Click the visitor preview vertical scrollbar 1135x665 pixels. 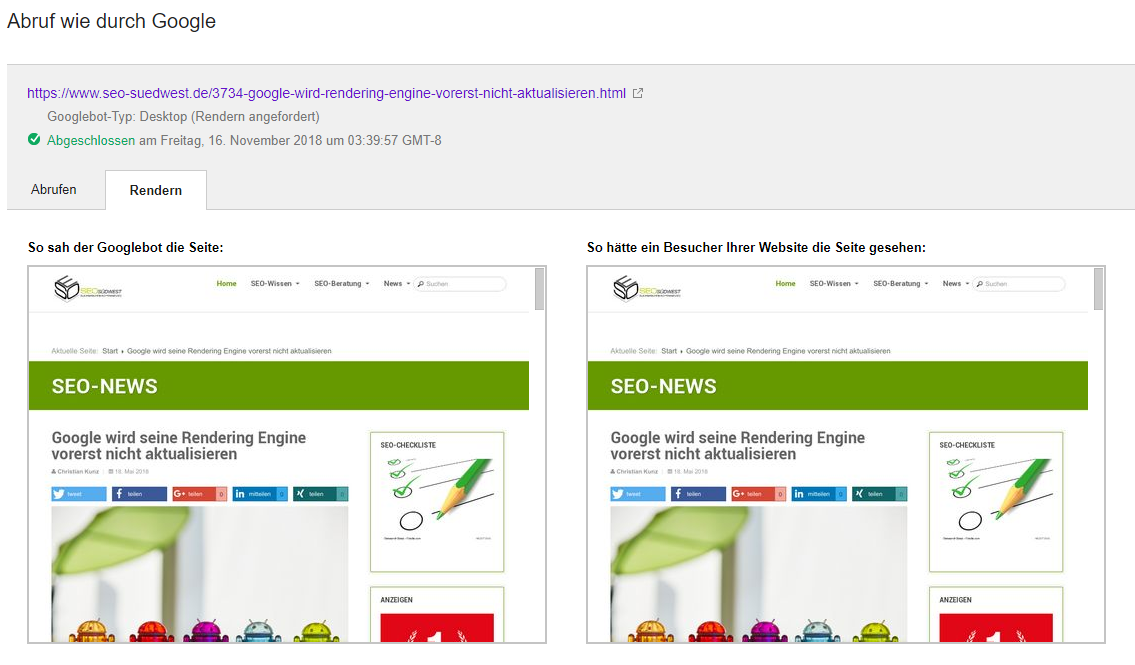coord(1099,289)
